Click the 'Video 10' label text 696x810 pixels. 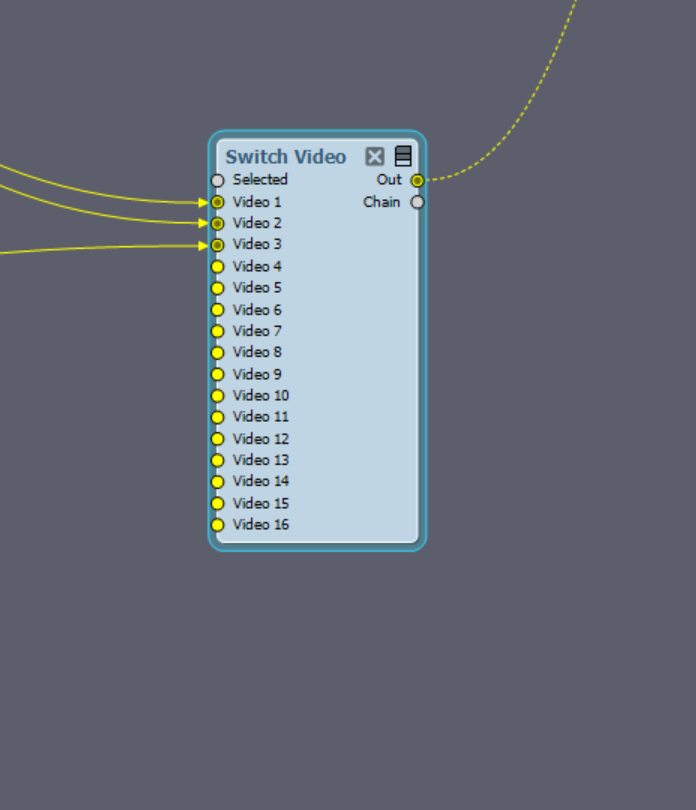(261, 395)
